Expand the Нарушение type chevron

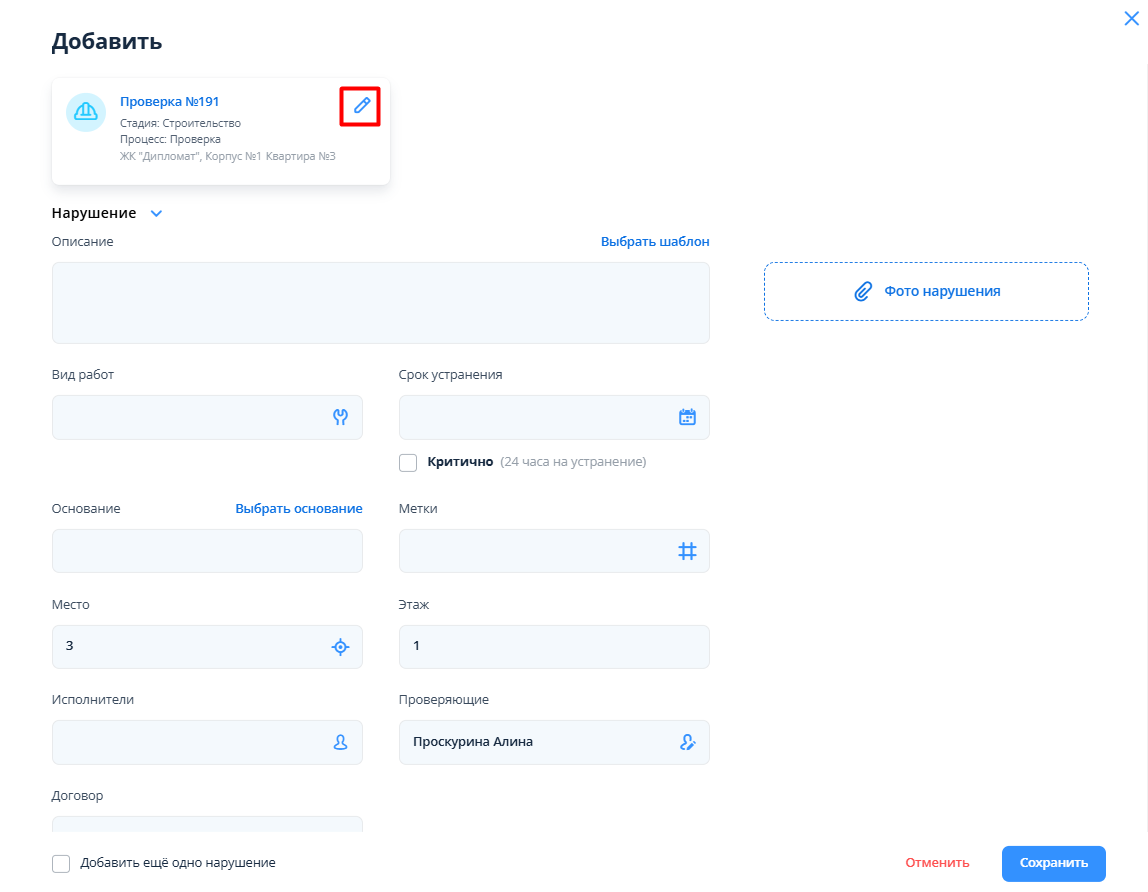pos(155,213)
